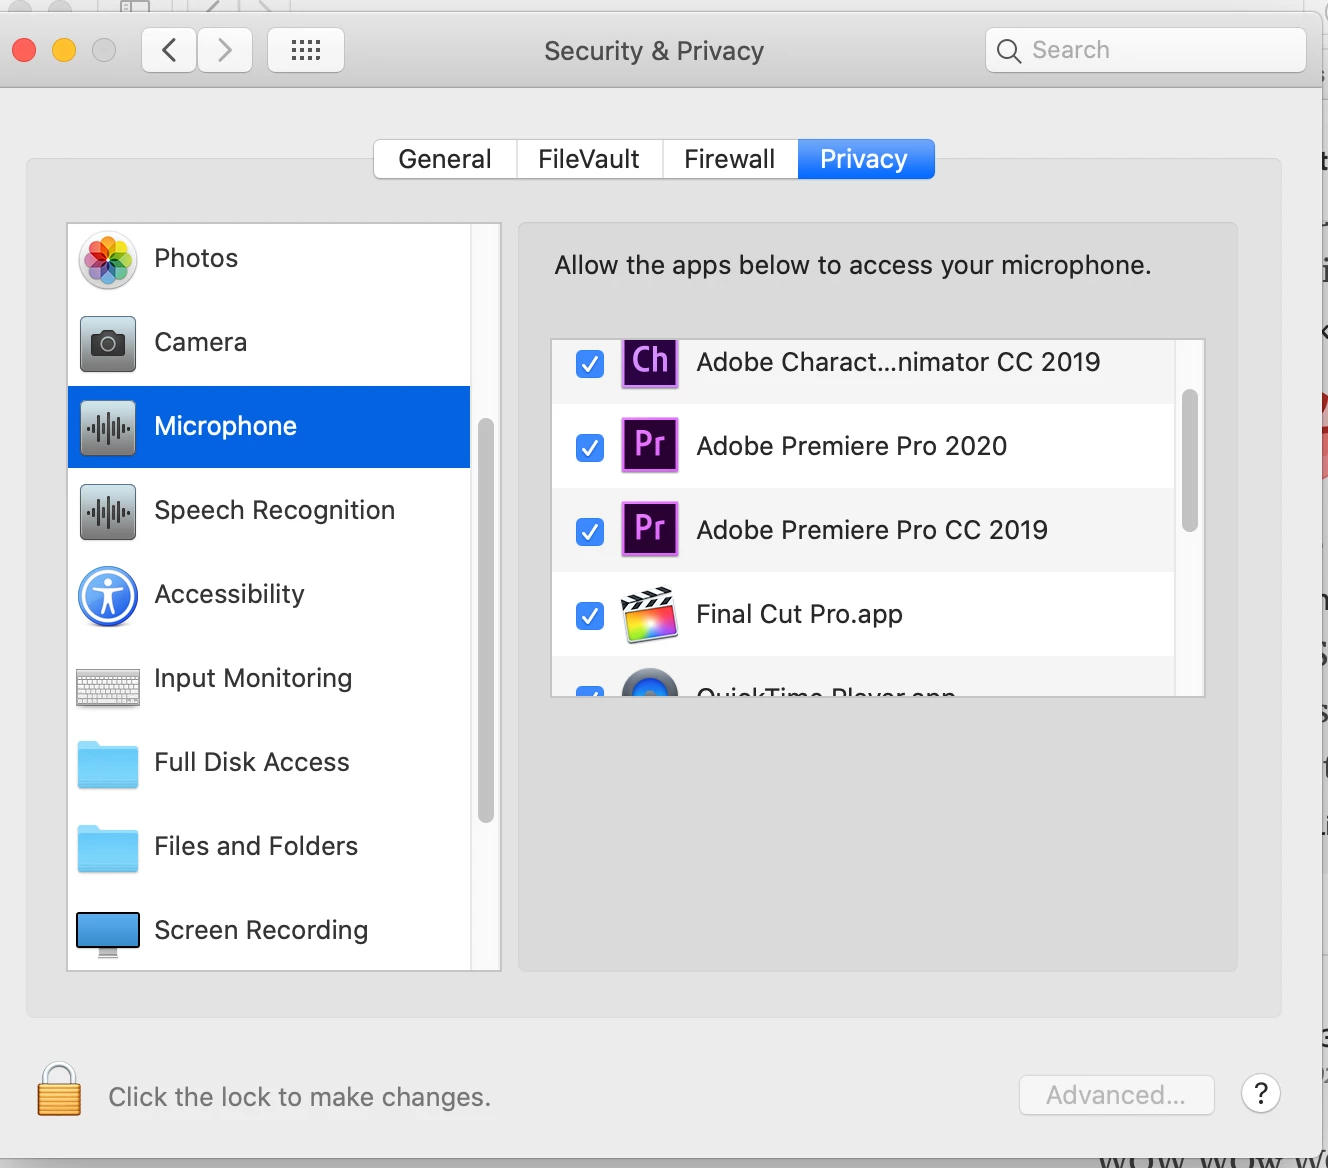Click the Accessibility figure icon

point(108,596)
